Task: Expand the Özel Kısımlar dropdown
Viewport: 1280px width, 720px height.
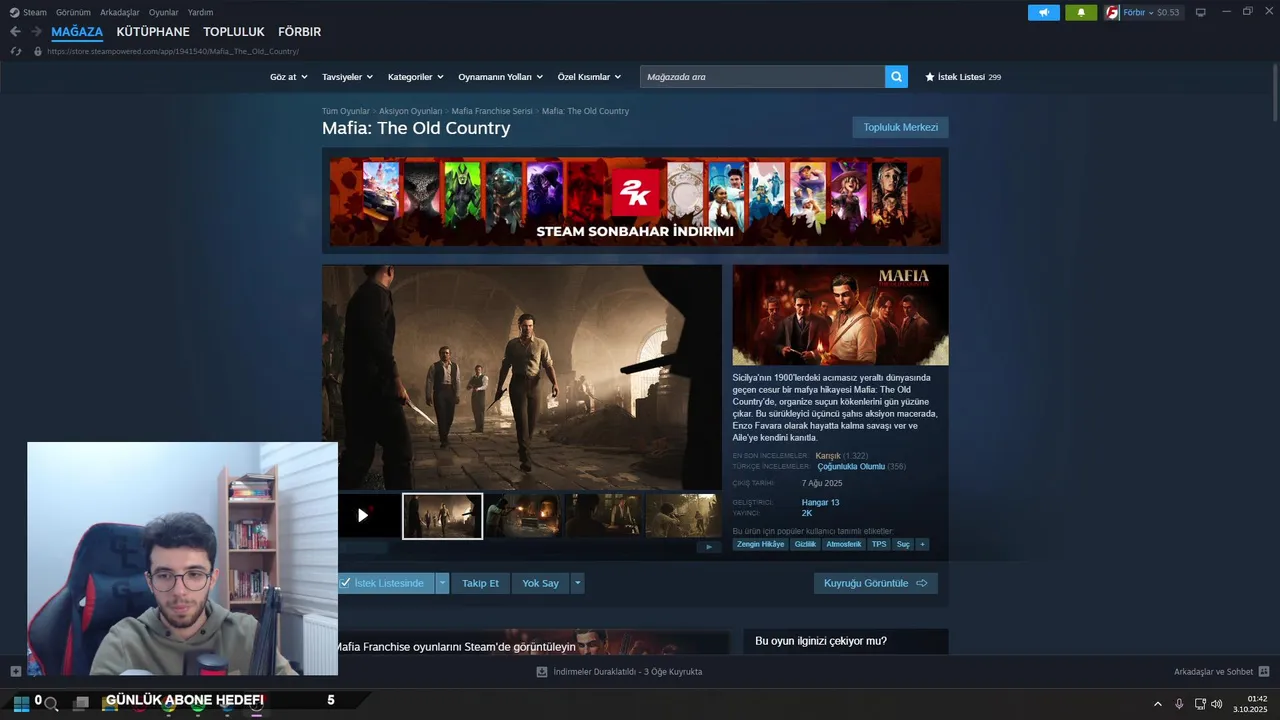Action: click(x=589, y=77)
